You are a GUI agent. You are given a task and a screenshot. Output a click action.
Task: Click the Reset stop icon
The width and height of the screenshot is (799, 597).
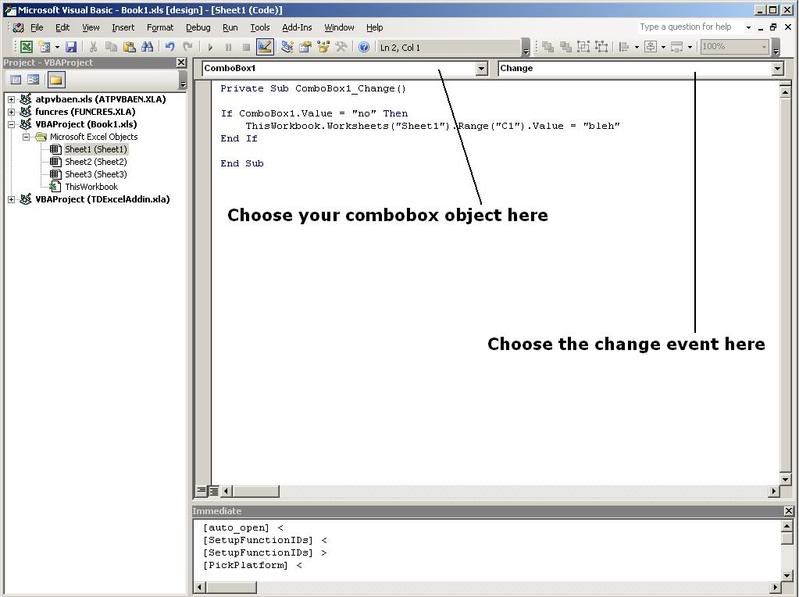(x=246, y=47)
